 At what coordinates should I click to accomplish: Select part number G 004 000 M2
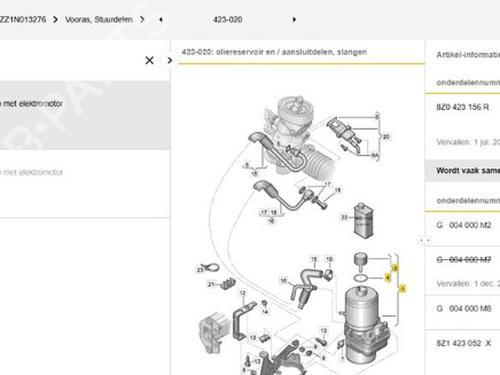click(x=464, y=225)
